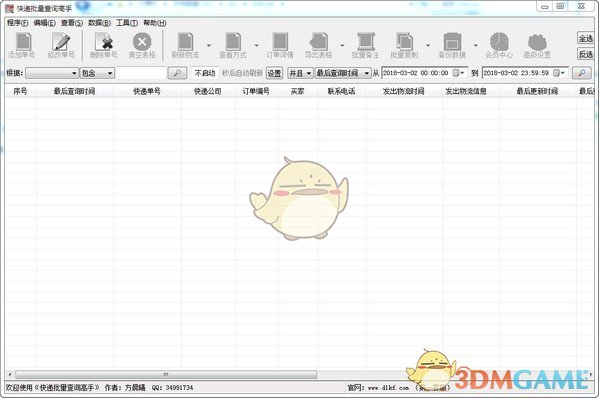Click the 全选 button
Image resolution: width=599 pixels, height=398 pixels.
tap(585, 38)
